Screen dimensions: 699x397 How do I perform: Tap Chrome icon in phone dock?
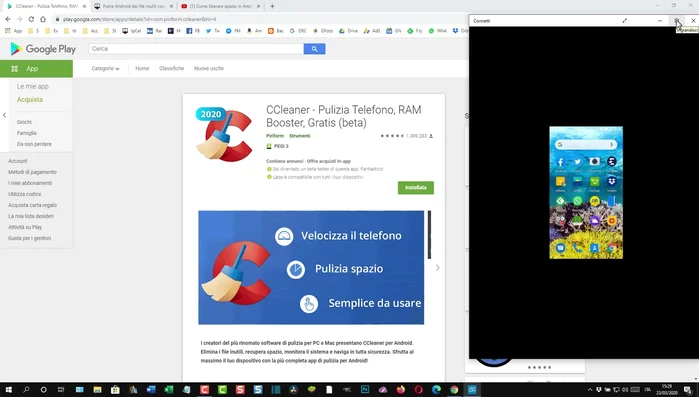pyautogui.click(x=612, y=248)
